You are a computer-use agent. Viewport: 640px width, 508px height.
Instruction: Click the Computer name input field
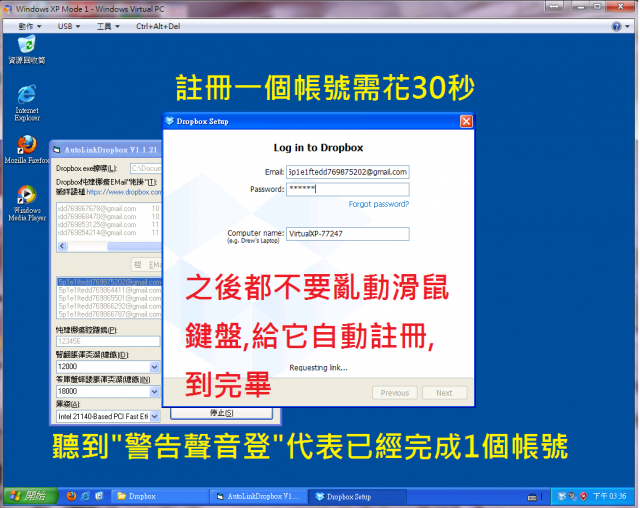coord(347,234)
